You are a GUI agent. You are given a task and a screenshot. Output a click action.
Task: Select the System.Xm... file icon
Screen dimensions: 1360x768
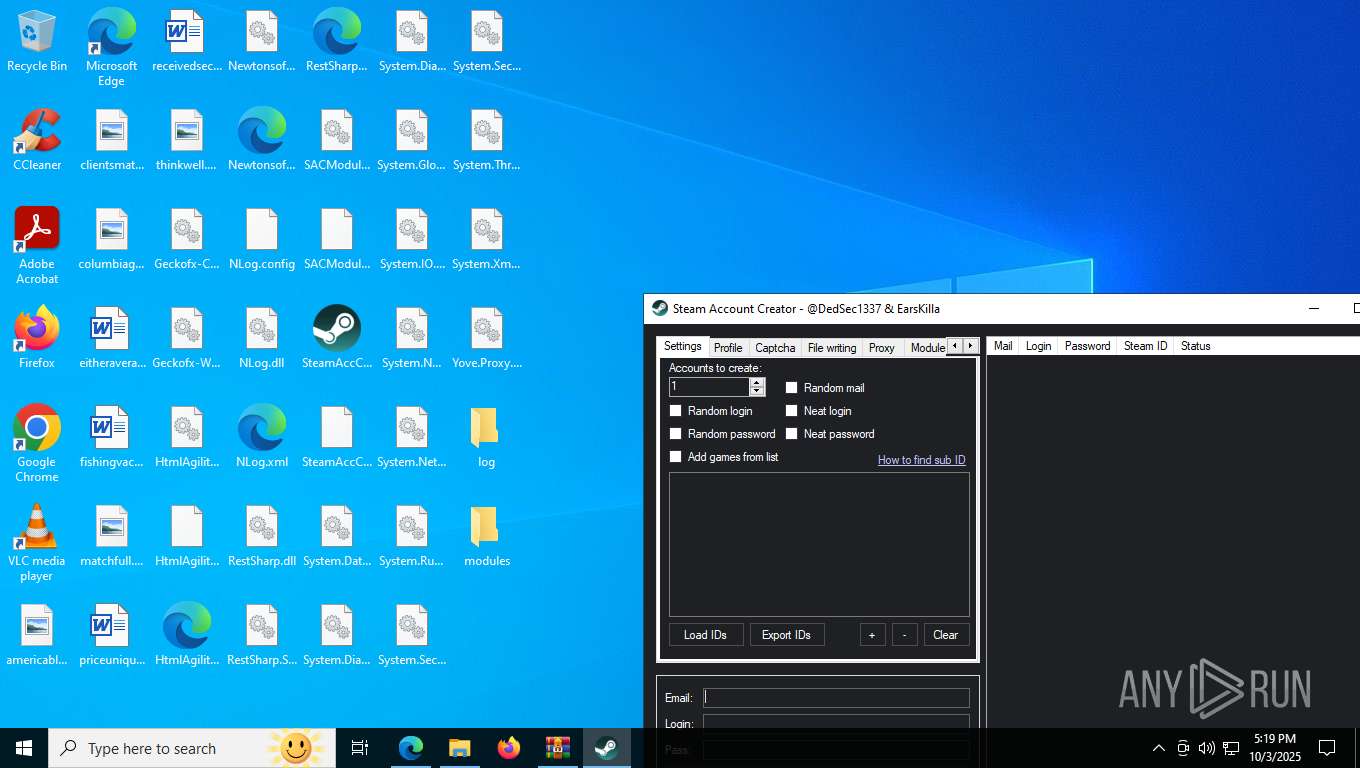pyautogui.click(x=487, y=239)
